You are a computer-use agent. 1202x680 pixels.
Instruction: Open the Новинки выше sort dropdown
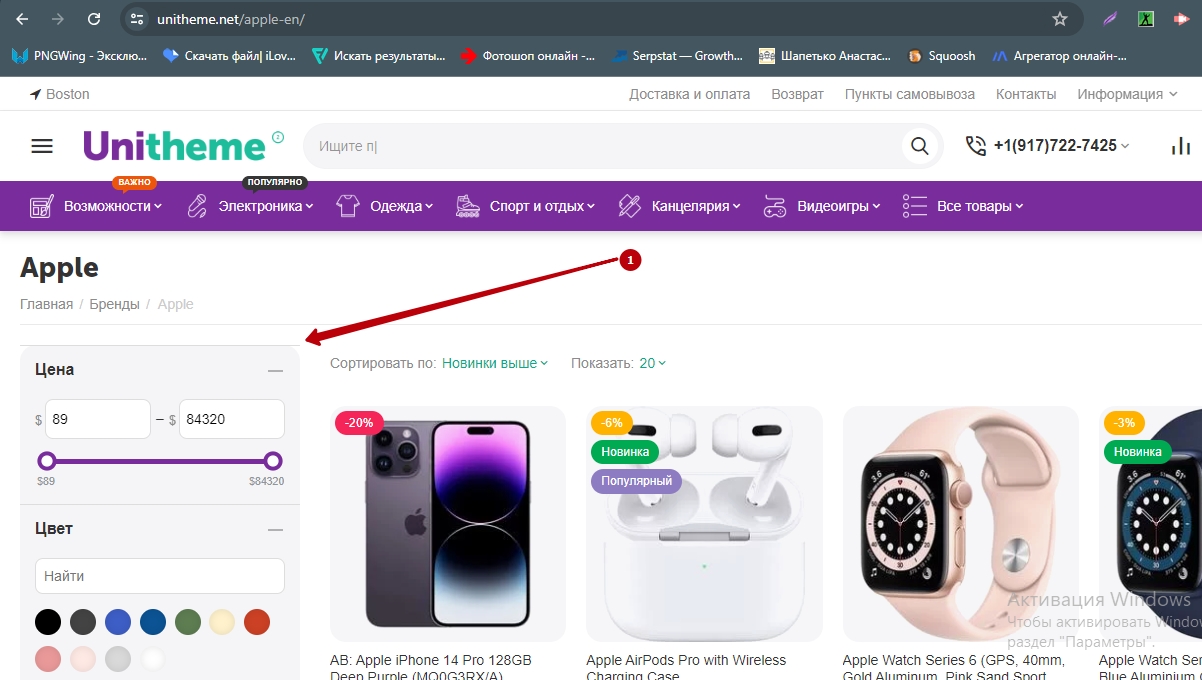495,363
